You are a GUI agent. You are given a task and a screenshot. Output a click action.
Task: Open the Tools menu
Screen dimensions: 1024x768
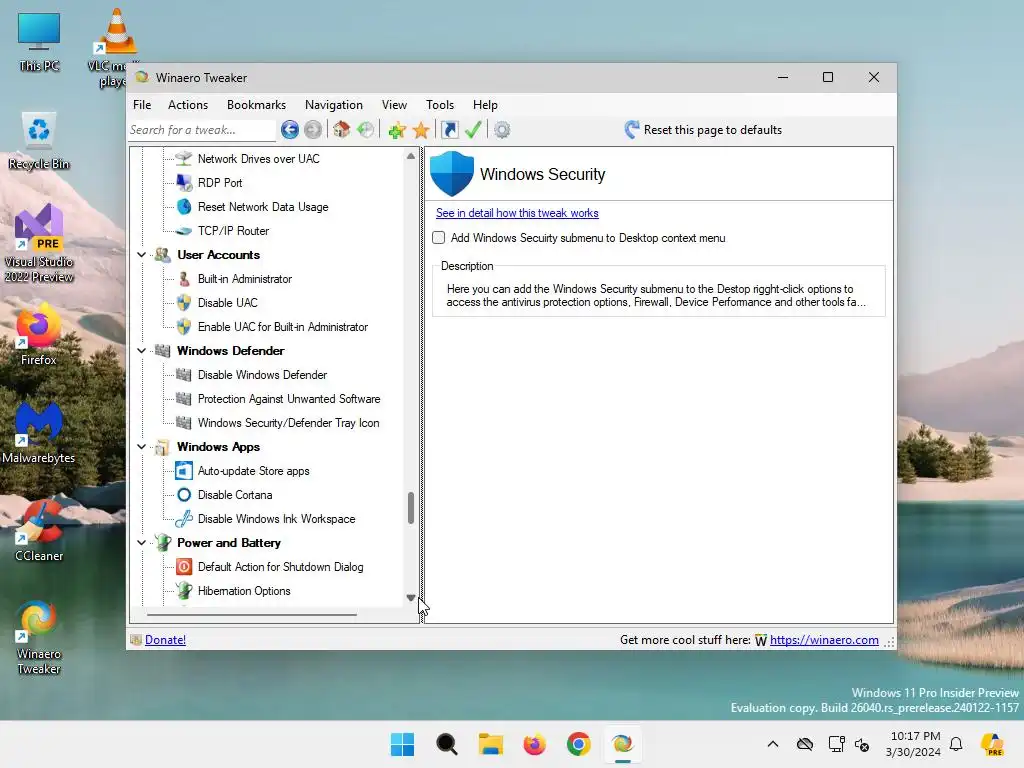tap(440, 104)
